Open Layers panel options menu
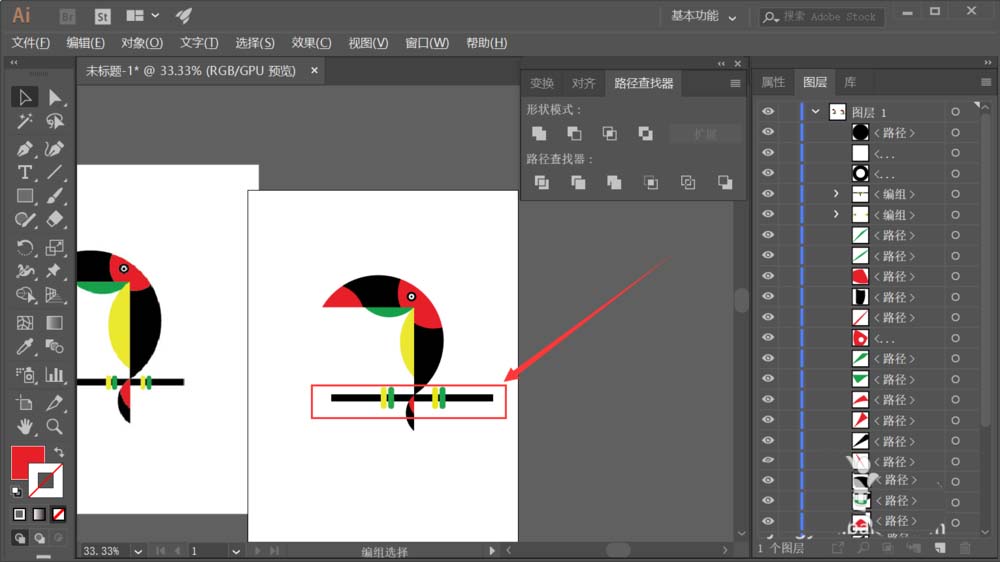1000x562 pixels. click(986, 82)
